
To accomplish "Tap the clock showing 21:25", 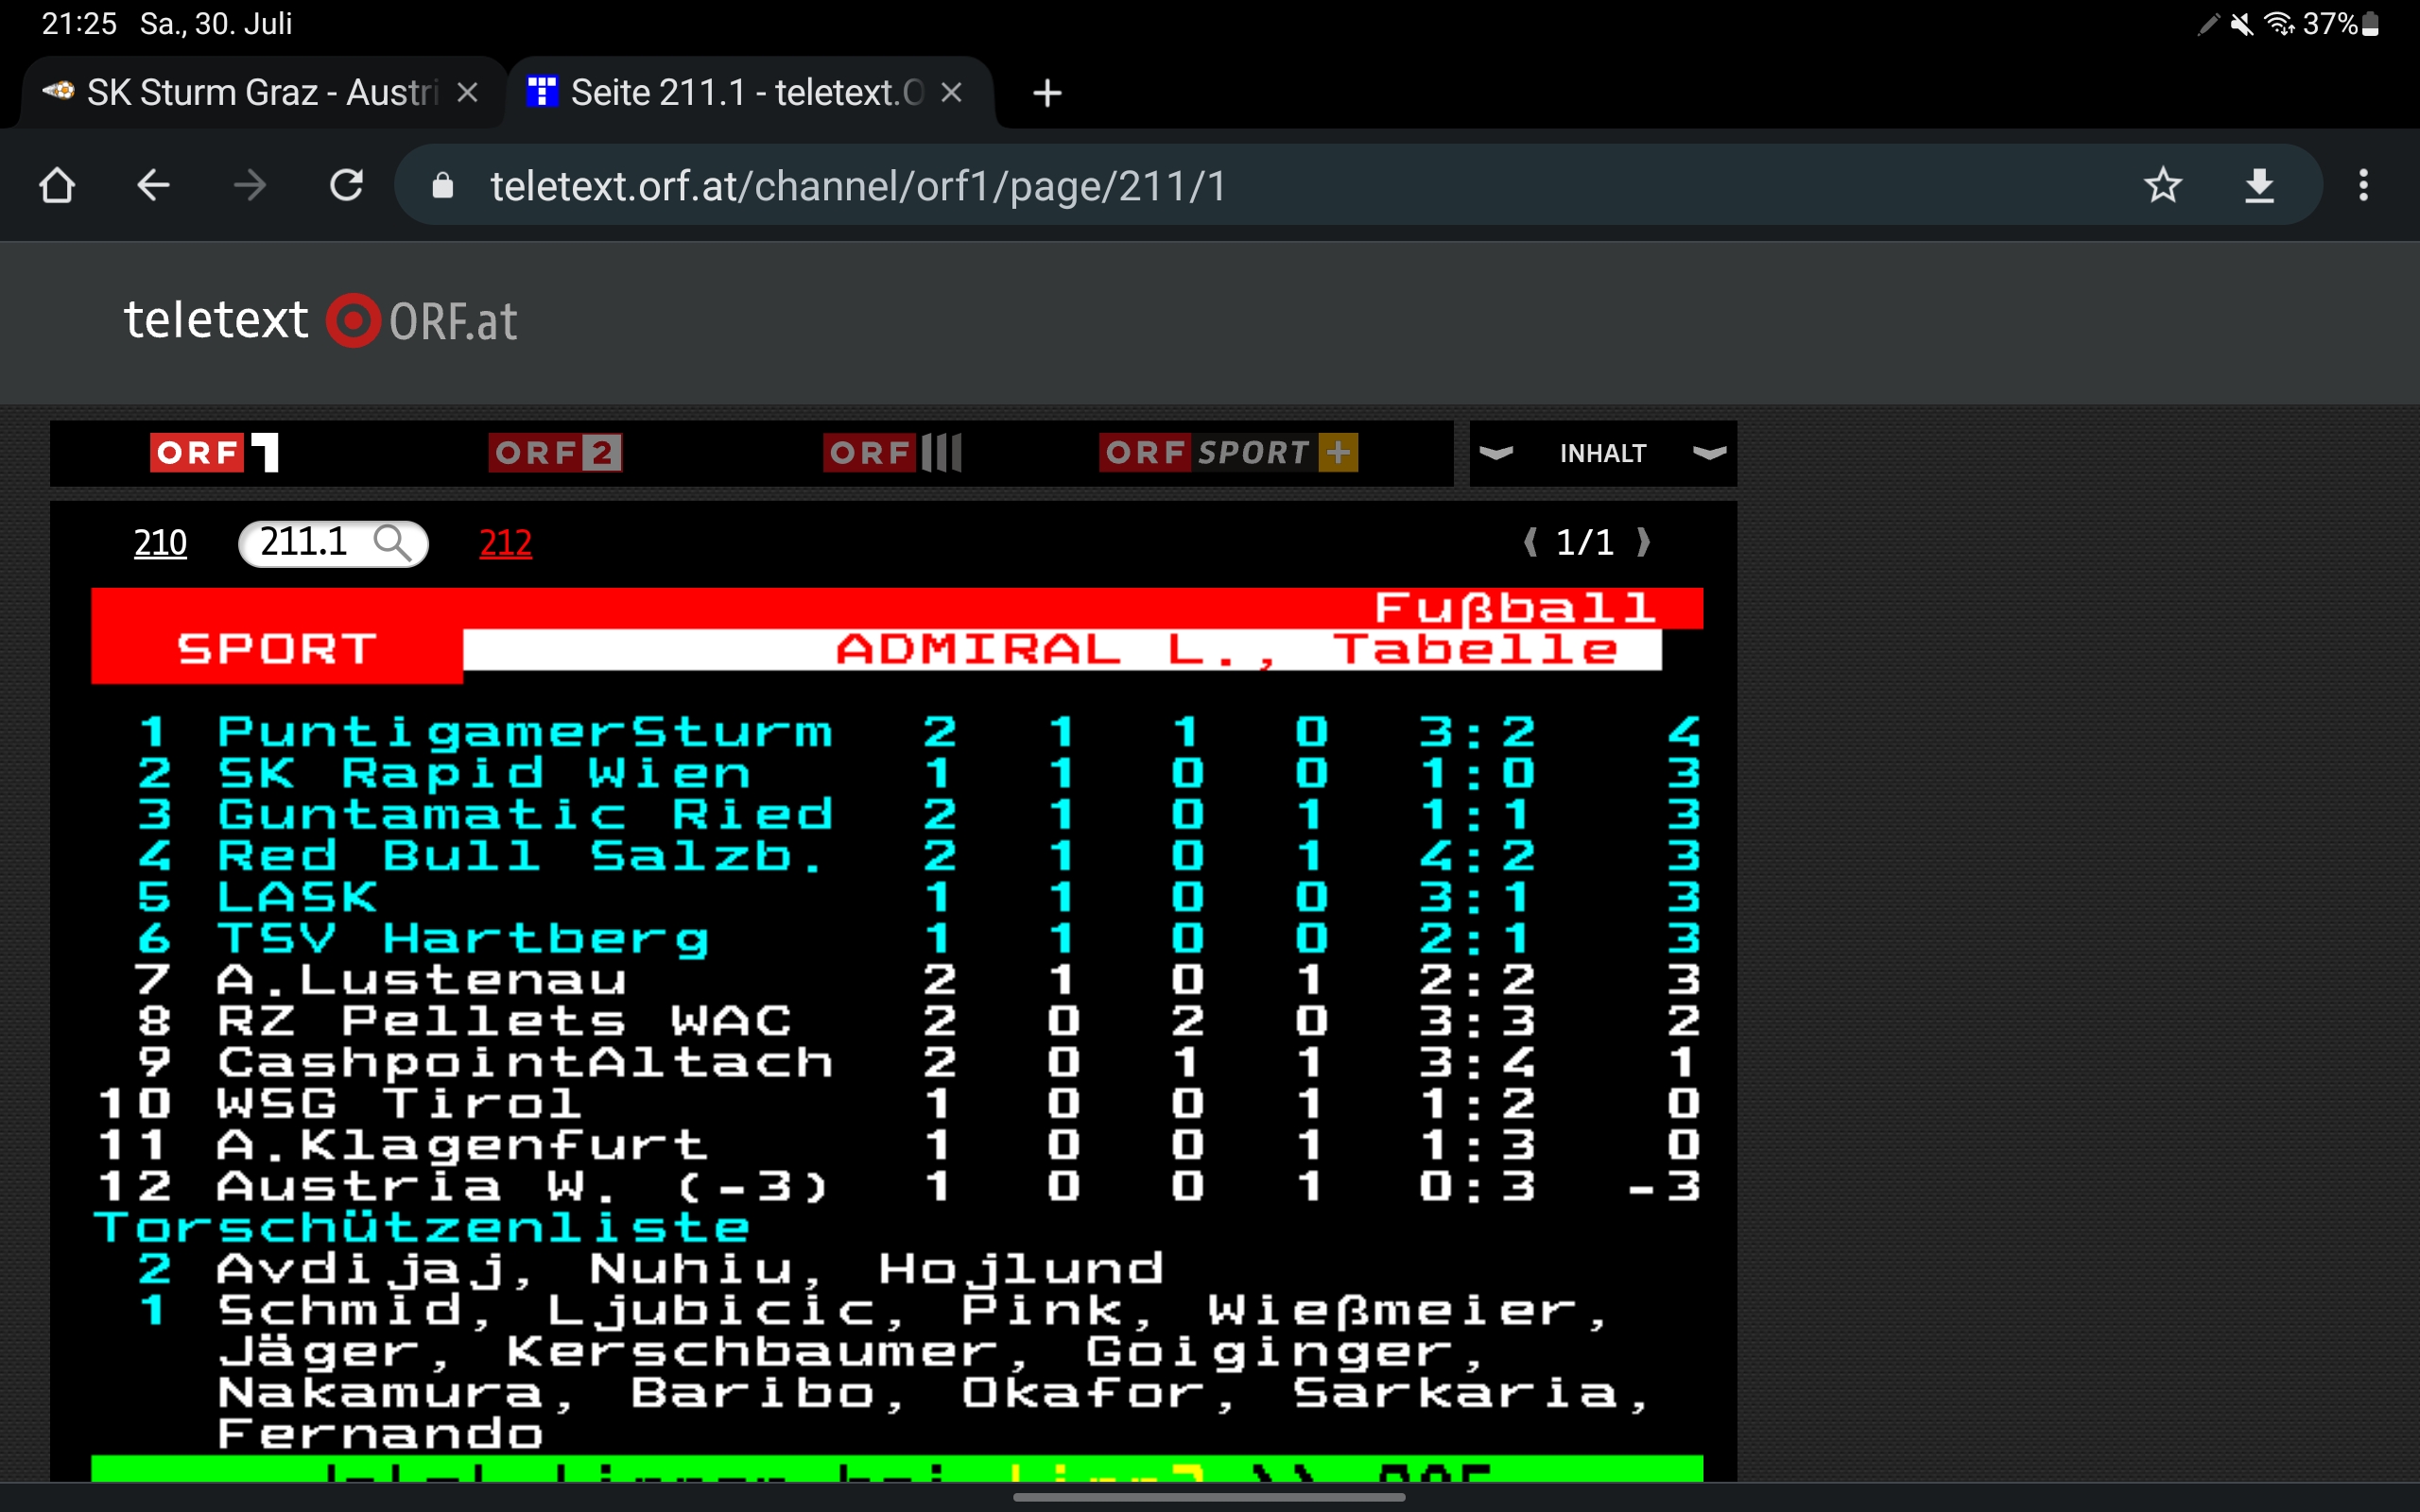I will tap(79, 24).
